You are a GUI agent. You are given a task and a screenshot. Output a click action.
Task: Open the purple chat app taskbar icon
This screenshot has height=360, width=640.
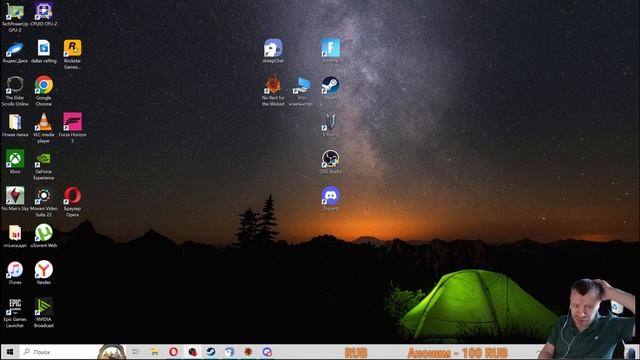pyautogui.click(x=267, y=352)
